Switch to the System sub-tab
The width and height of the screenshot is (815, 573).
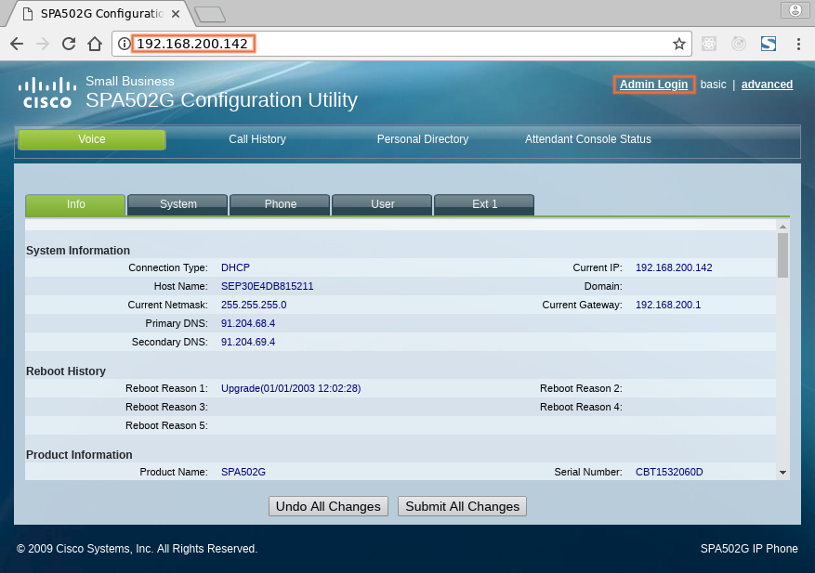click(178, 204)
